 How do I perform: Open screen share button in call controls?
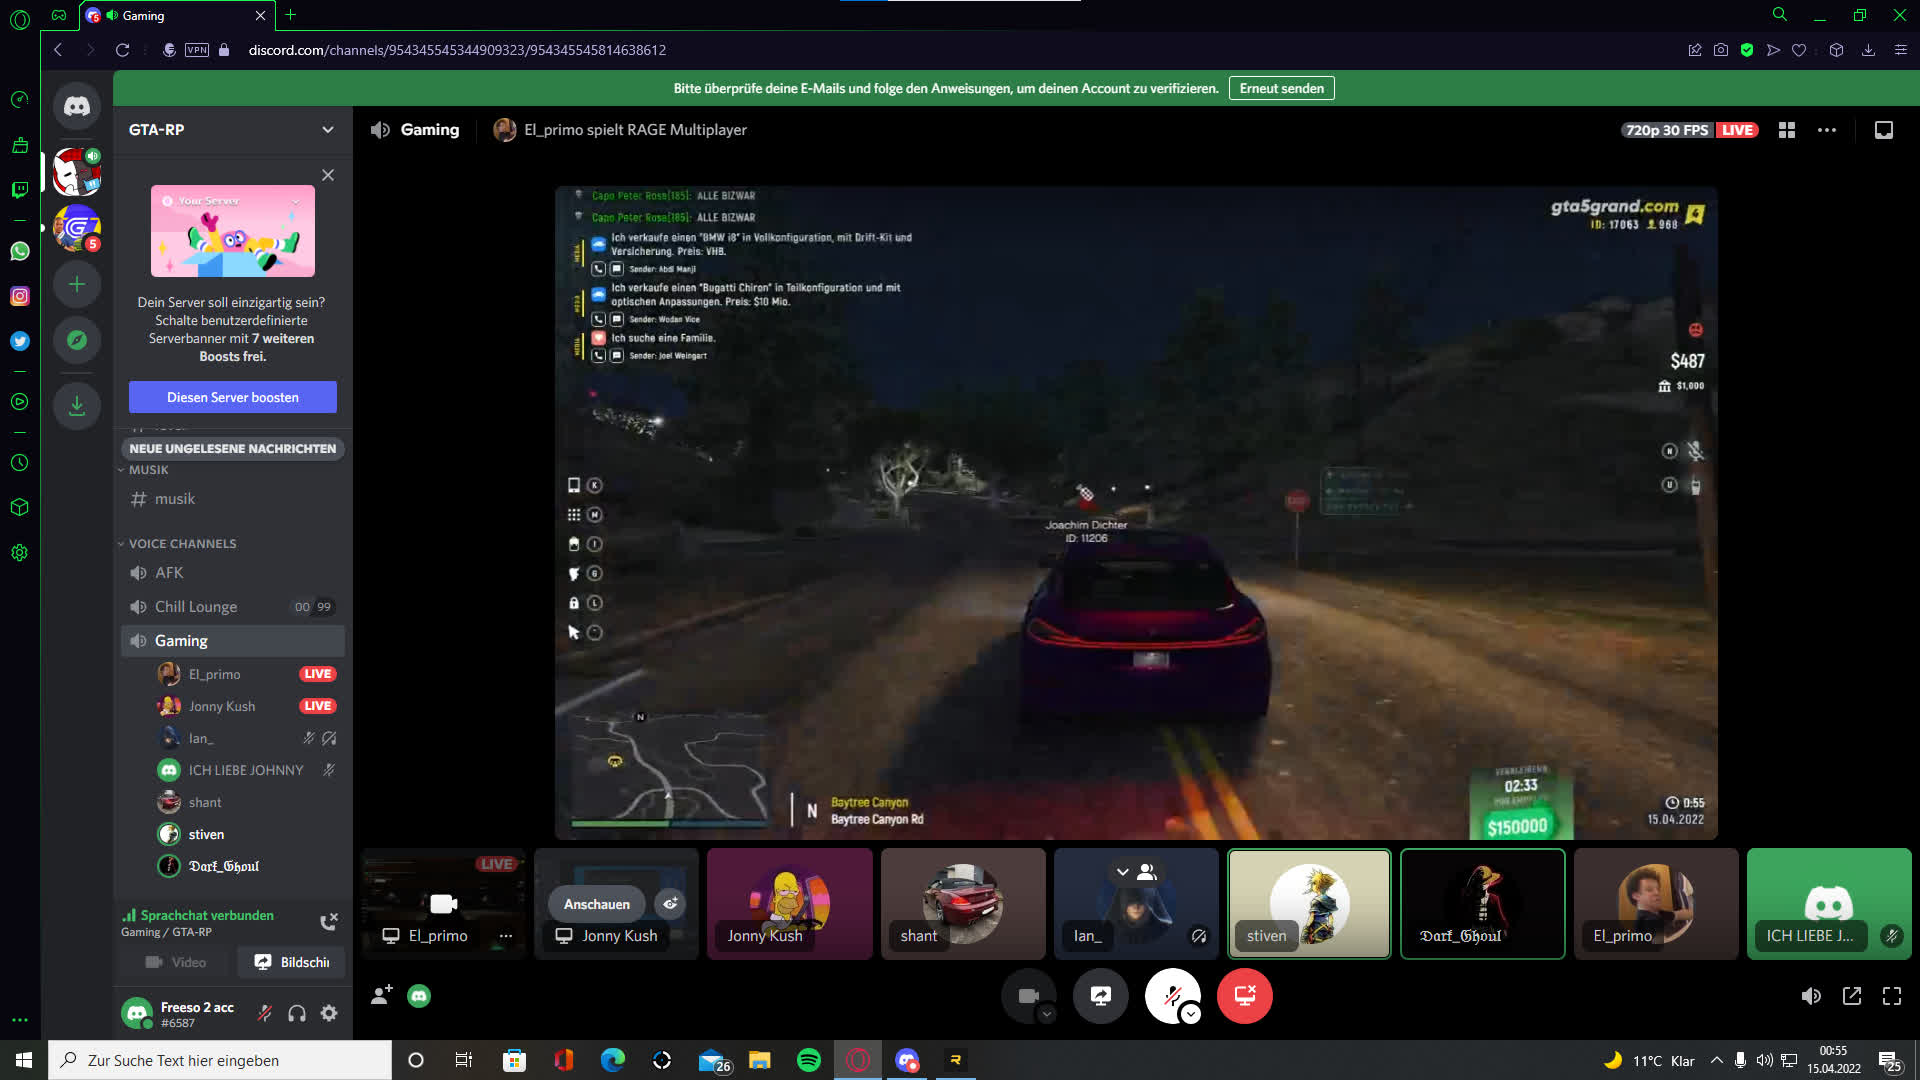(1100, 995)
